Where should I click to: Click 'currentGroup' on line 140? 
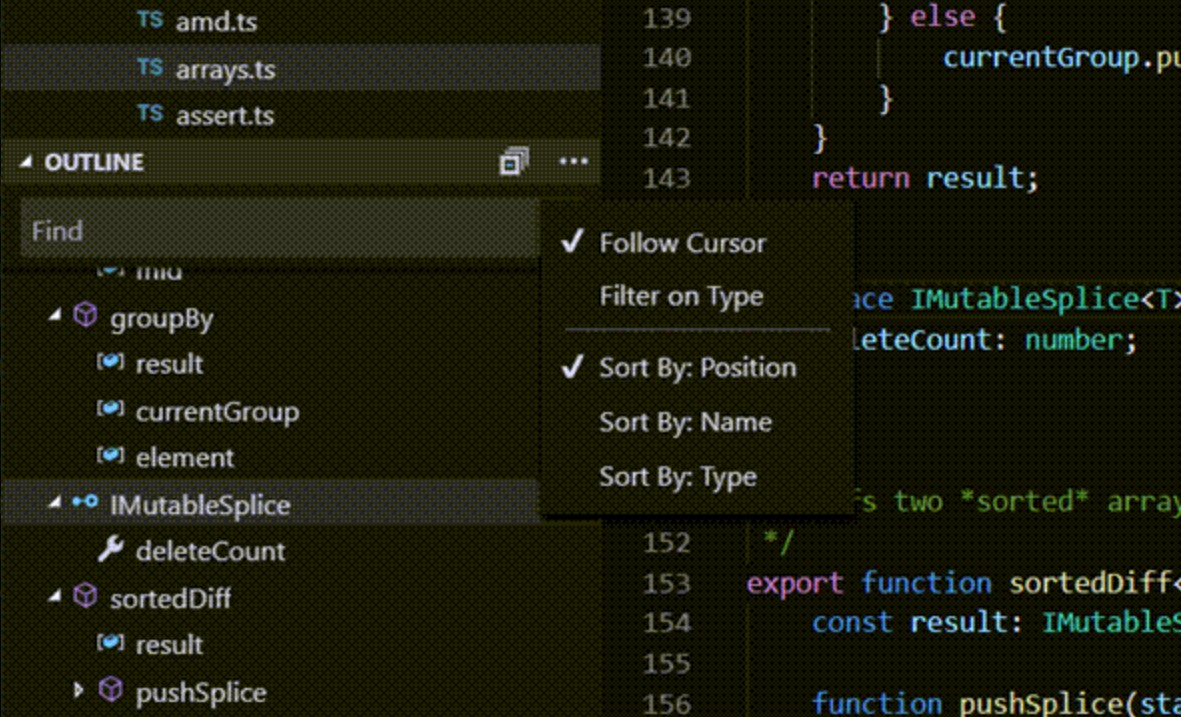[1042, 58]
